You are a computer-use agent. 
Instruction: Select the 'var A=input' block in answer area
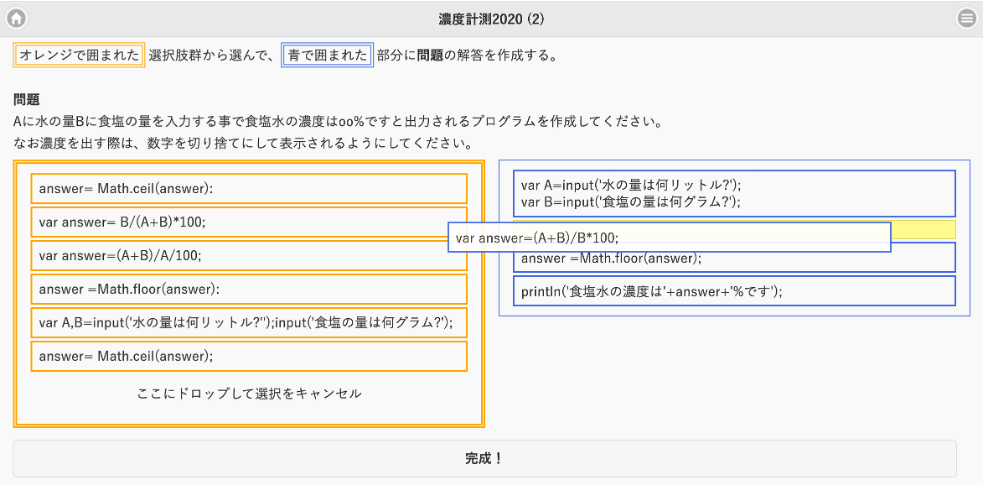pyautogui.click(x=735, y=193)
